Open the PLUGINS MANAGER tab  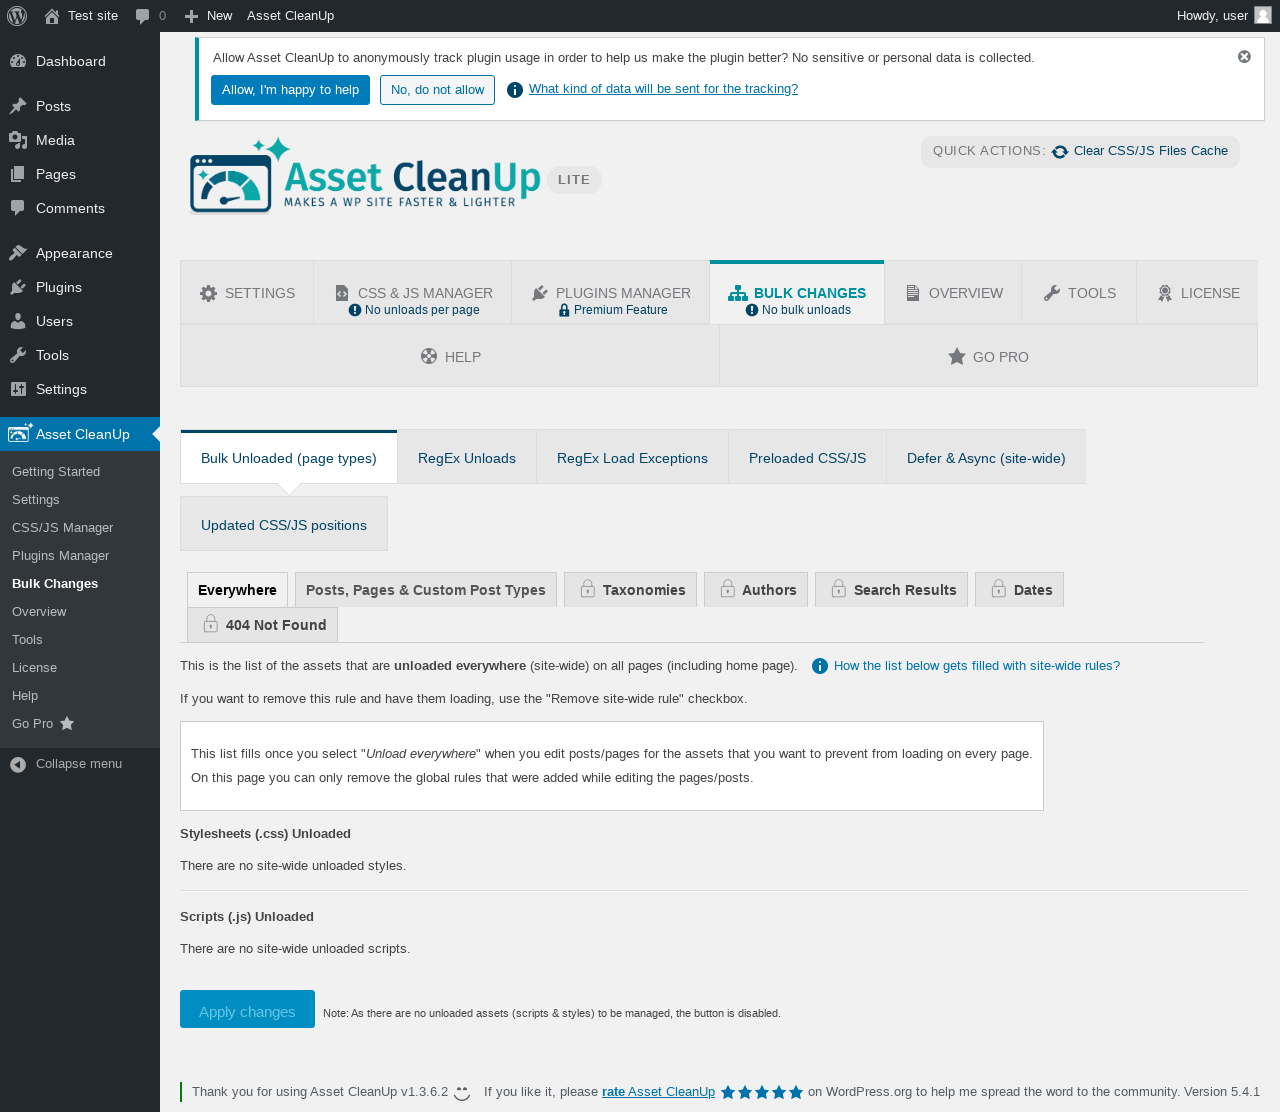coord(611,293)
